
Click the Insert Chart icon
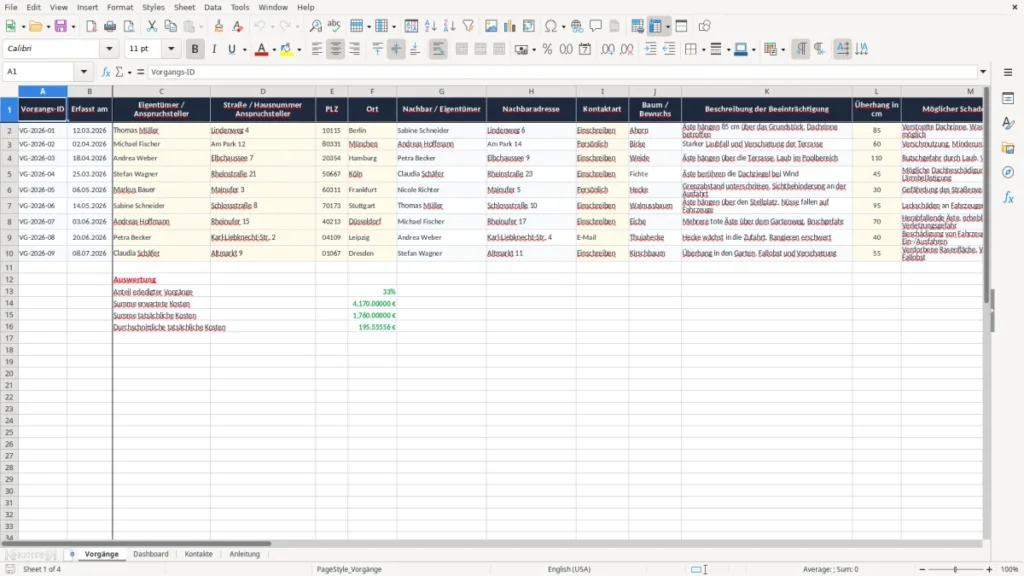point(510,26)
